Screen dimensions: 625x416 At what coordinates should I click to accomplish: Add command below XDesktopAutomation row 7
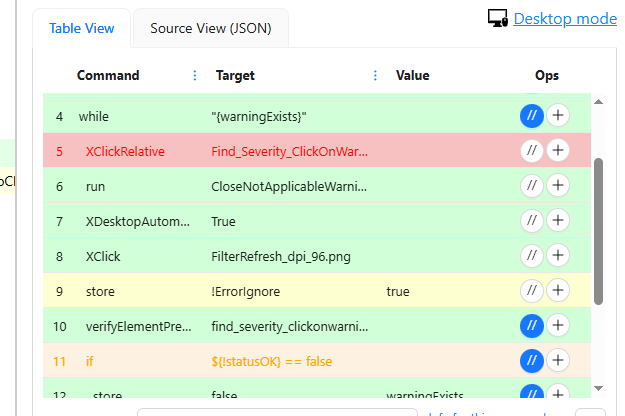point(558,221)
